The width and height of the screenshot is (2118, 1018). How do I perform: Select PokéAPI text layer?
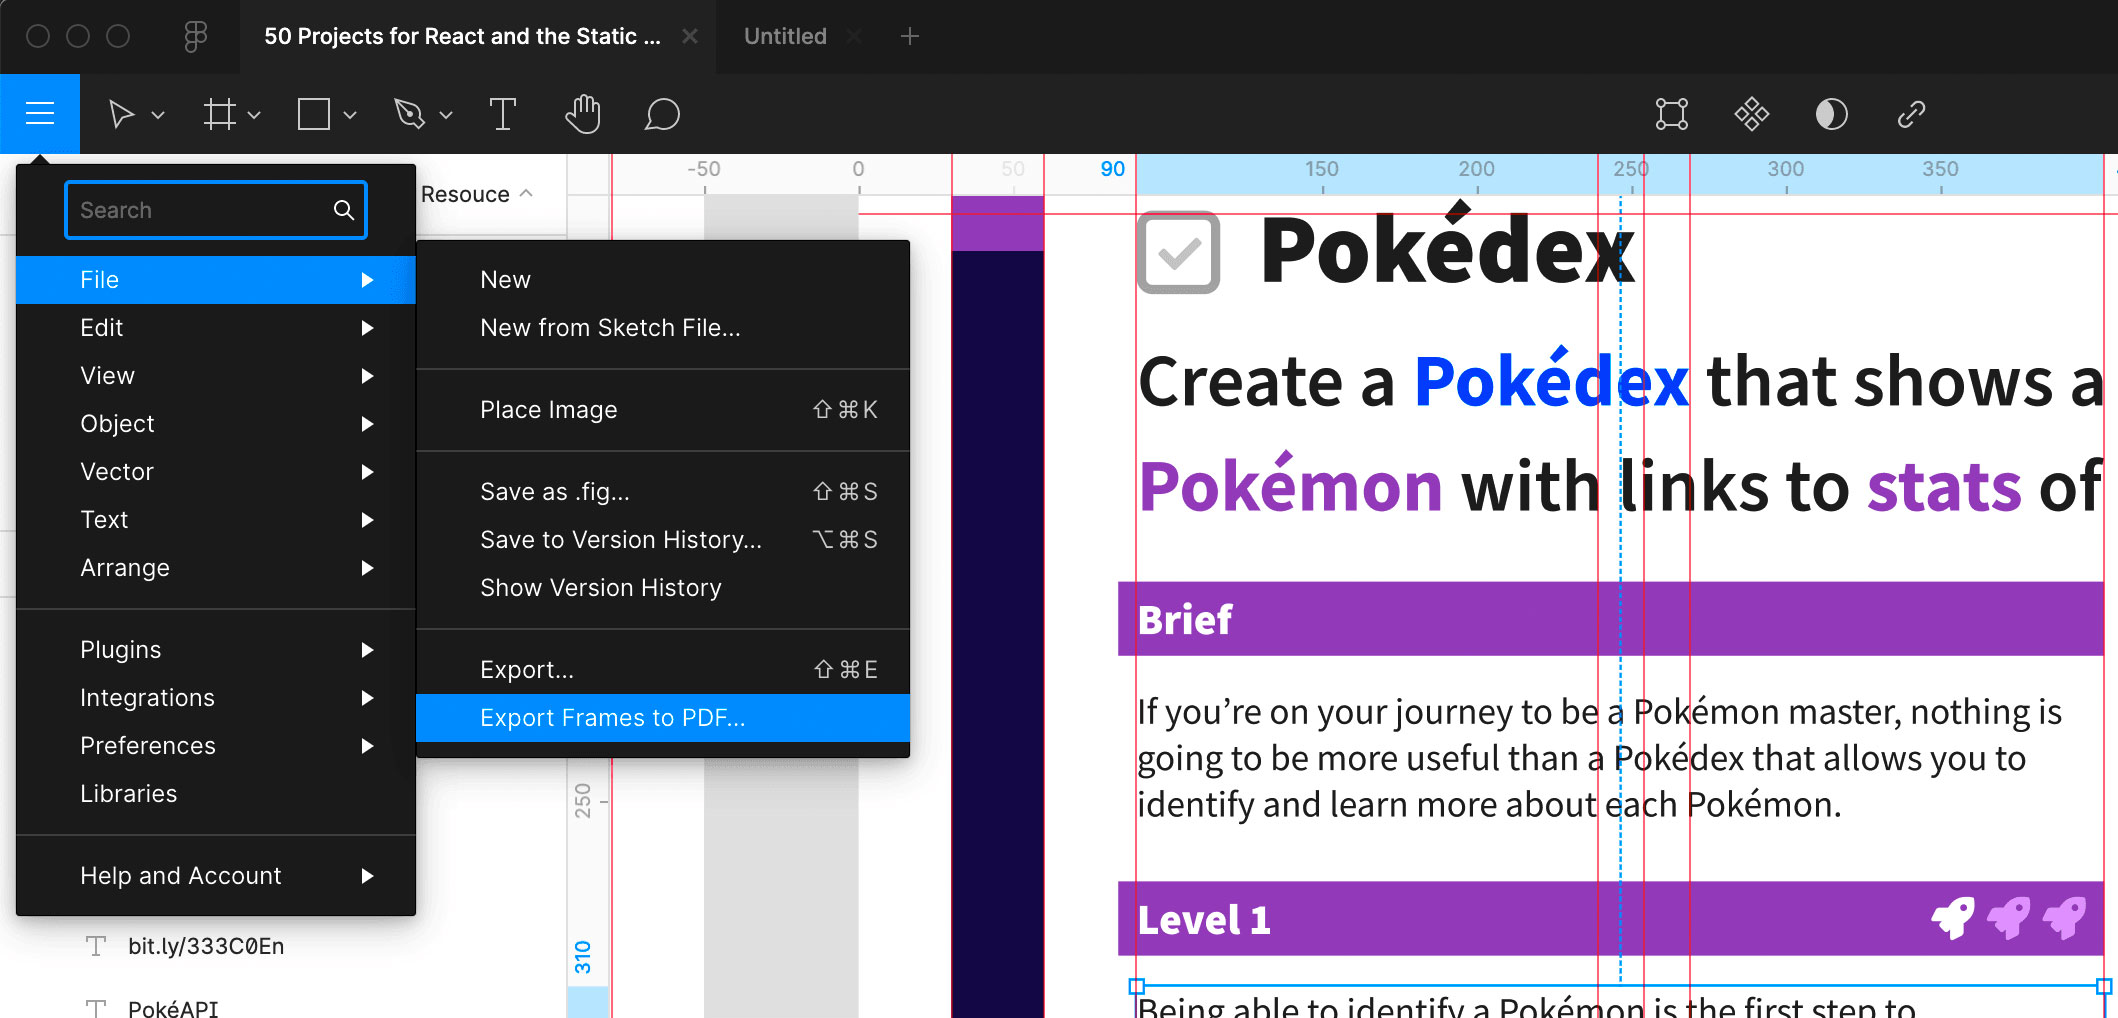(x=173, y=1008)
